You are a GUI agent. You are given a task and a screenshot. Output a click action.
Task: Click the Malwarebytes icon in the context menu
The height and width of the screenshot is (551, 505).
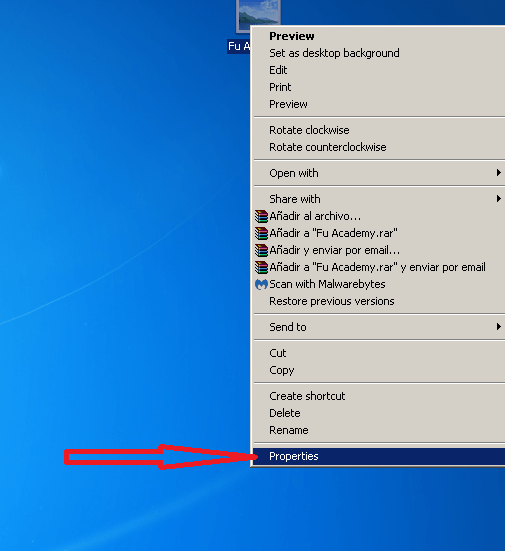tap(261, 284)
